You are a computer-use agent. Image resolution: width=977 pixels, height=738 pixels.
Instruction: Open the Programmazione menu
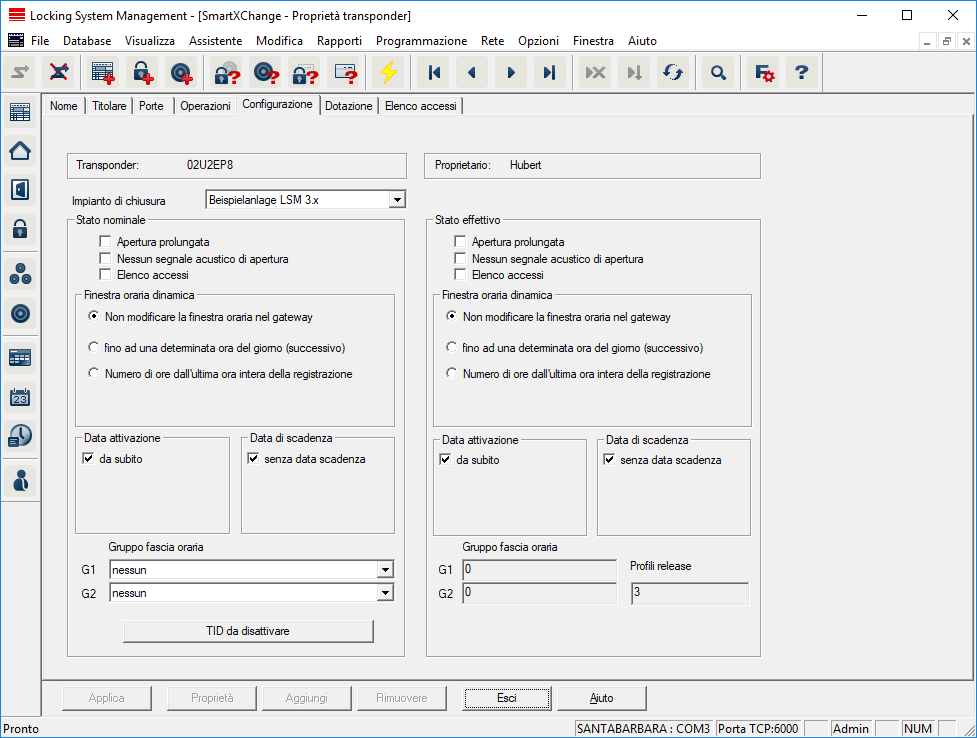pos(421,41)
